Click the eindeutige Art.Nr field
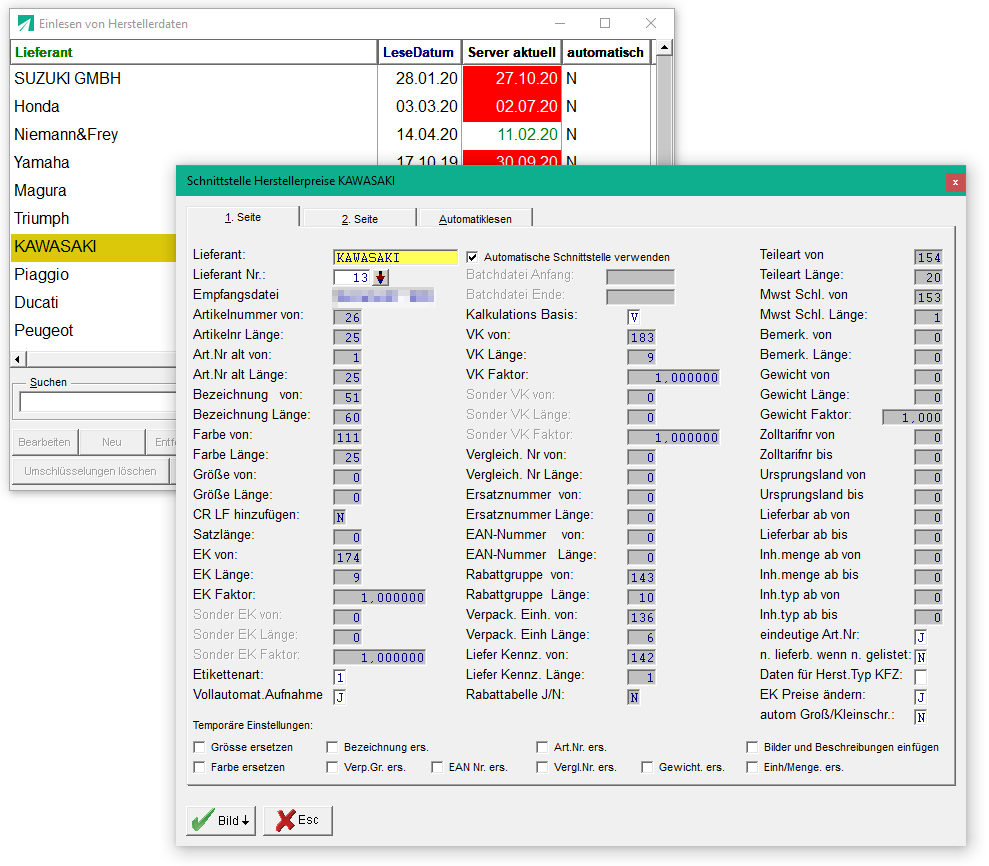Screen dimensions: 989x866 pyautogui.click(x=921, y=637)
